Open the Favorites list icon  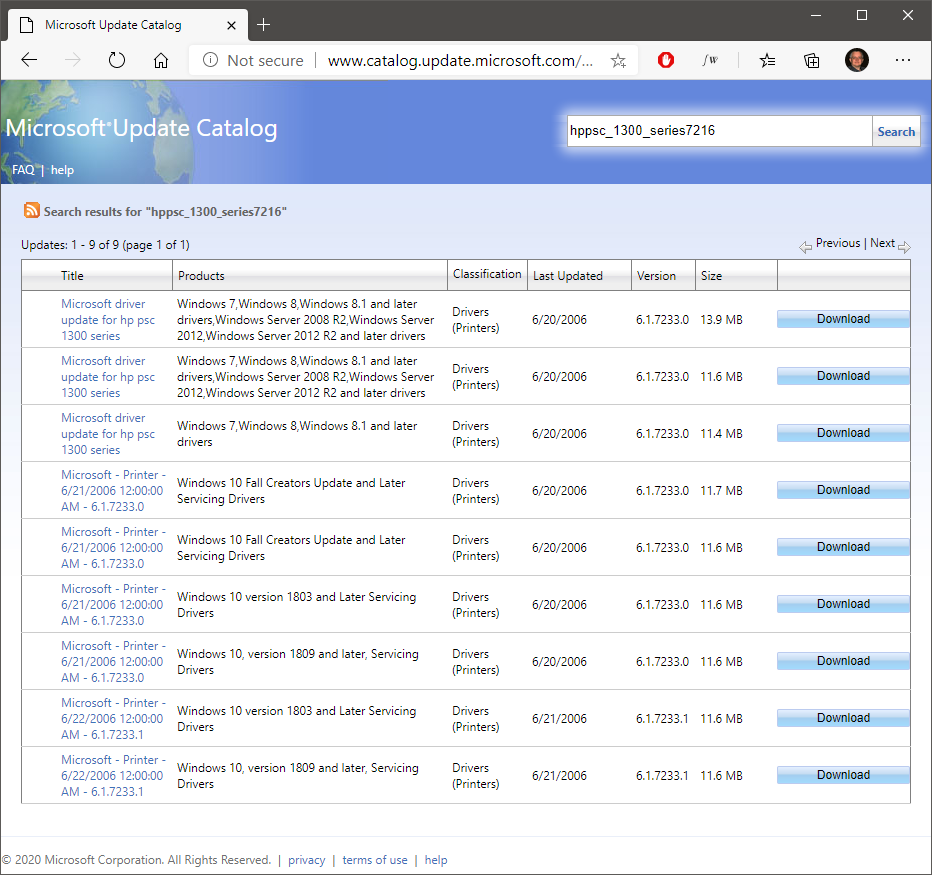[767, 60]
